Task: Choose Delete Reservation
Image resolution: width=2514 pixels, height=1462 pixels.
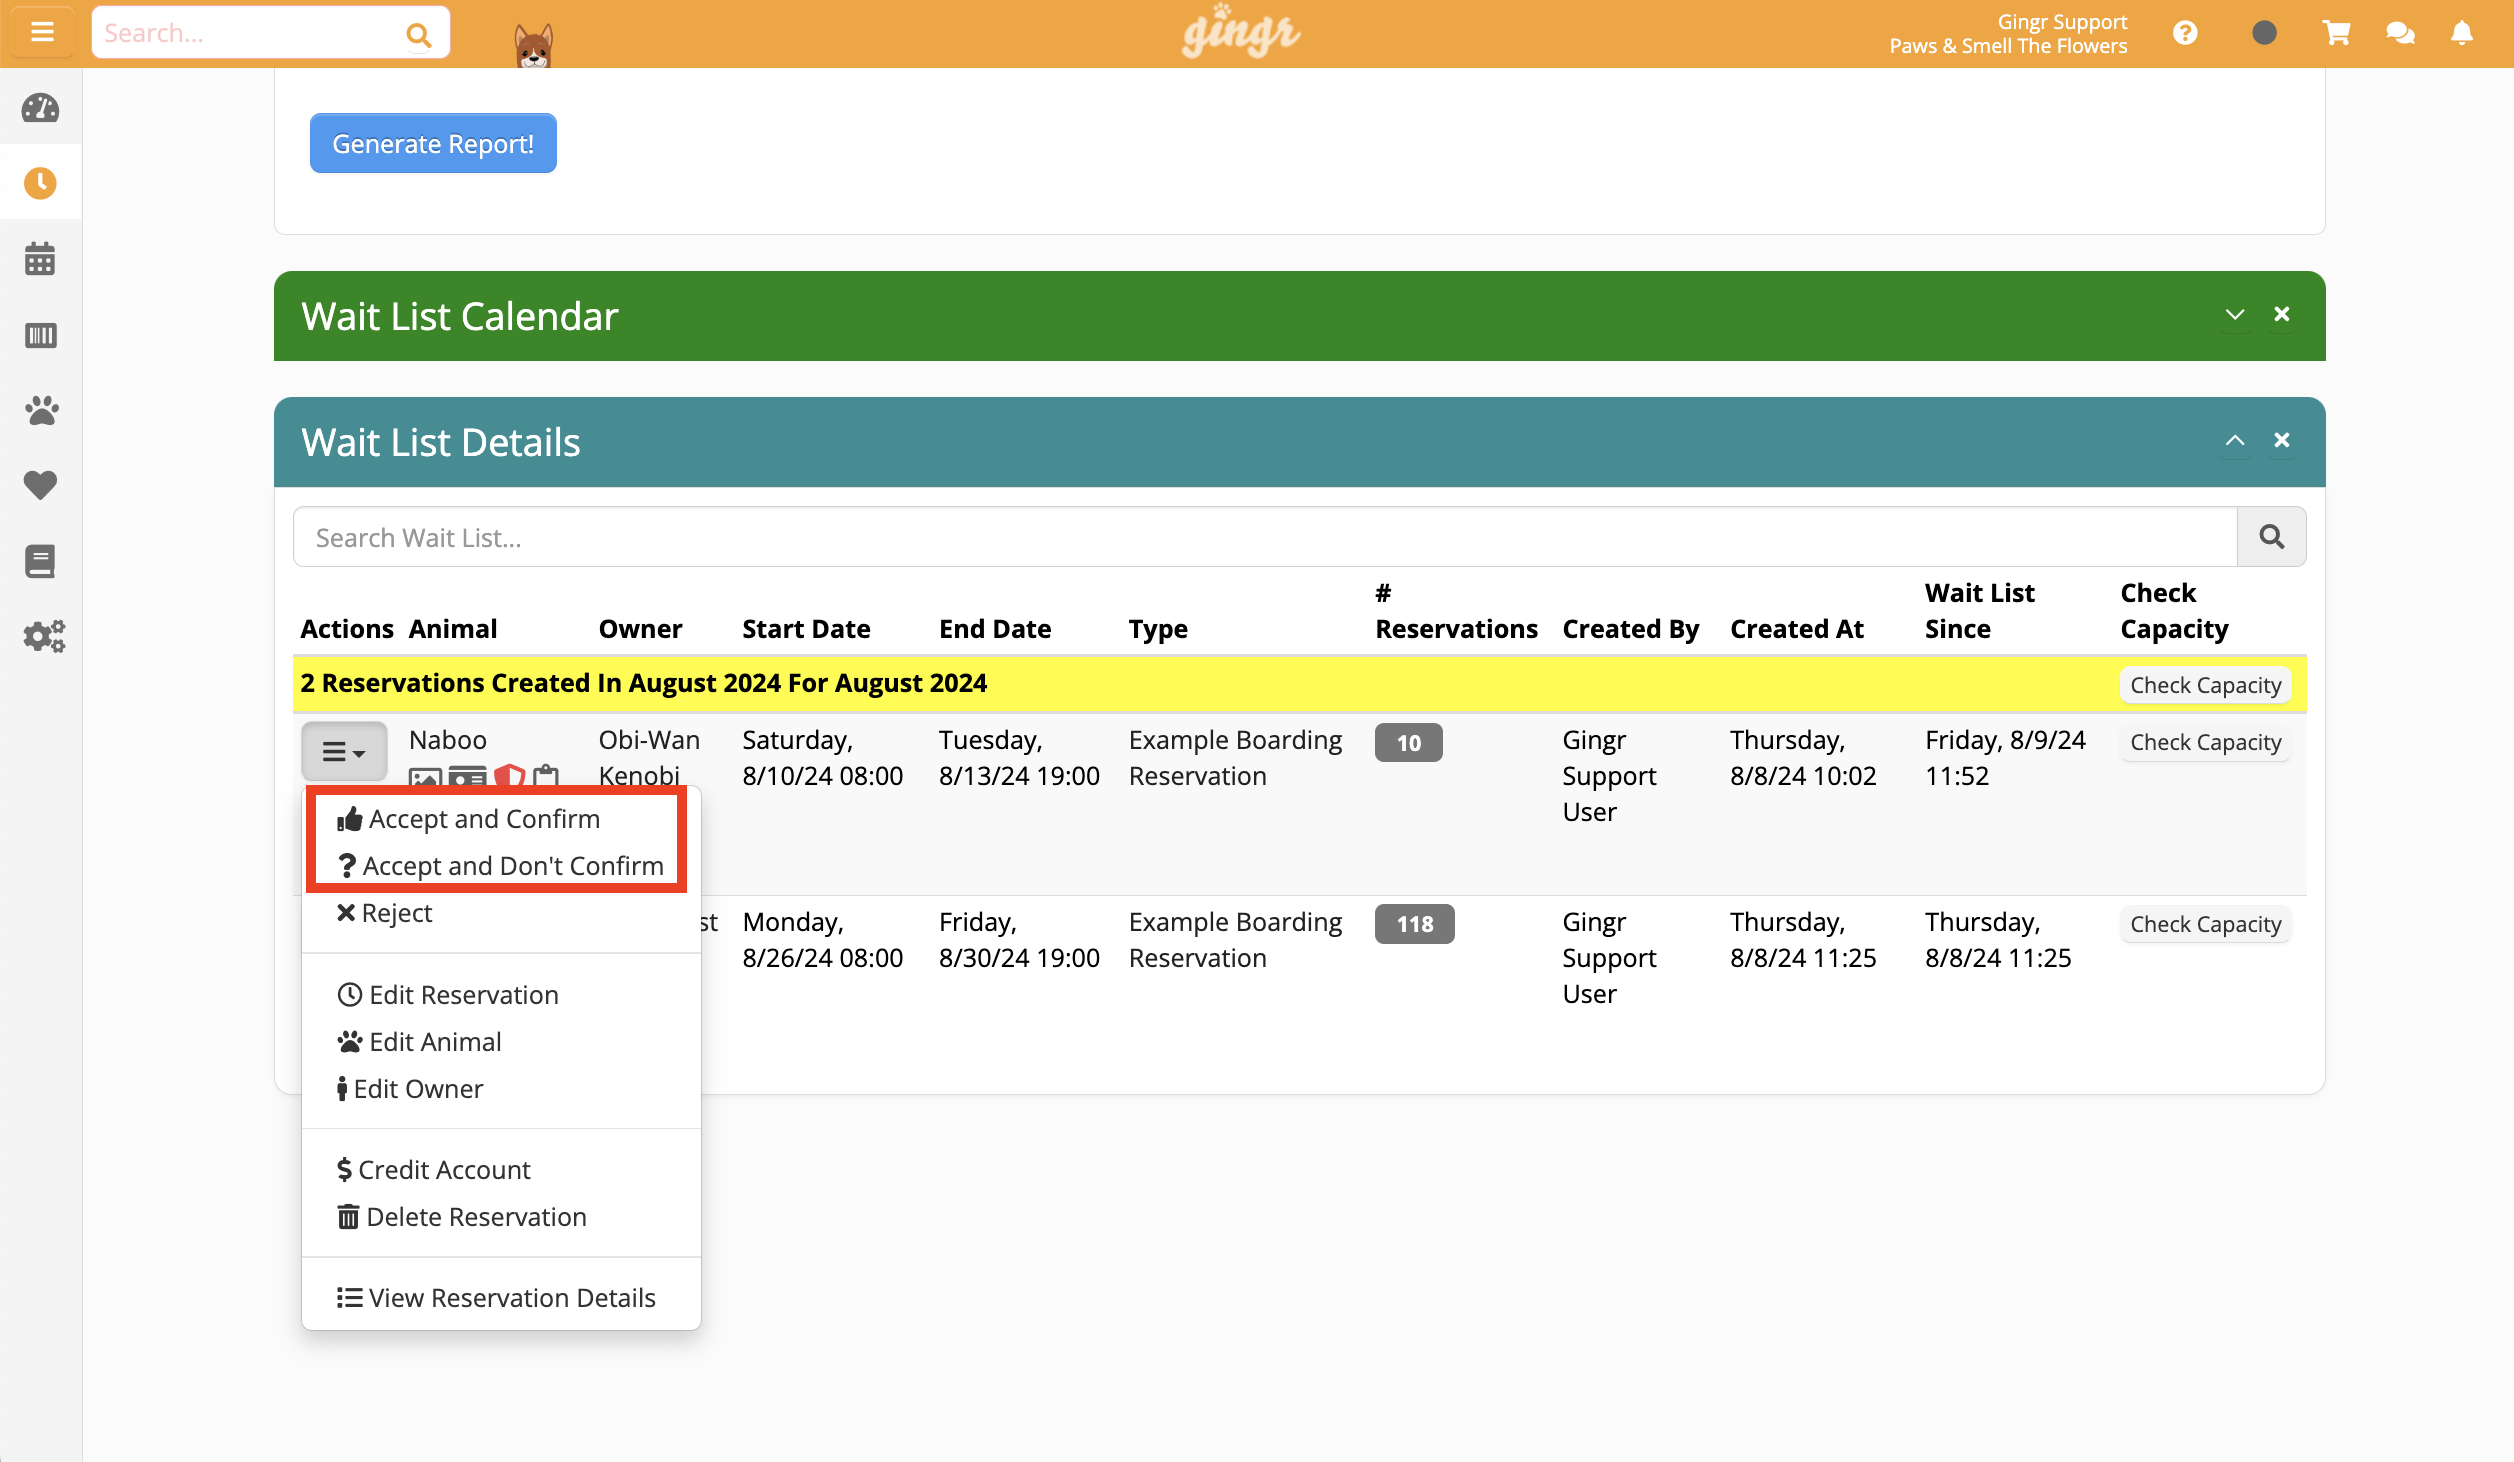Action: tap(461, 1217)
